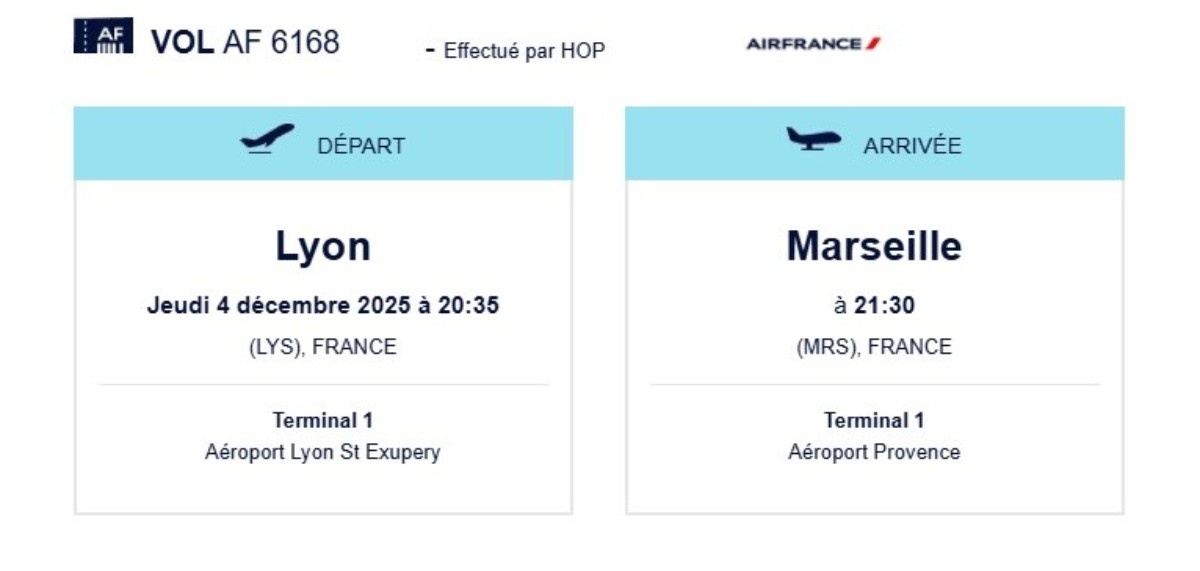This screenshot has width=1200, height=571.
Task: Click the landing airplane arrival icon
Action: [x=813, y=139]
